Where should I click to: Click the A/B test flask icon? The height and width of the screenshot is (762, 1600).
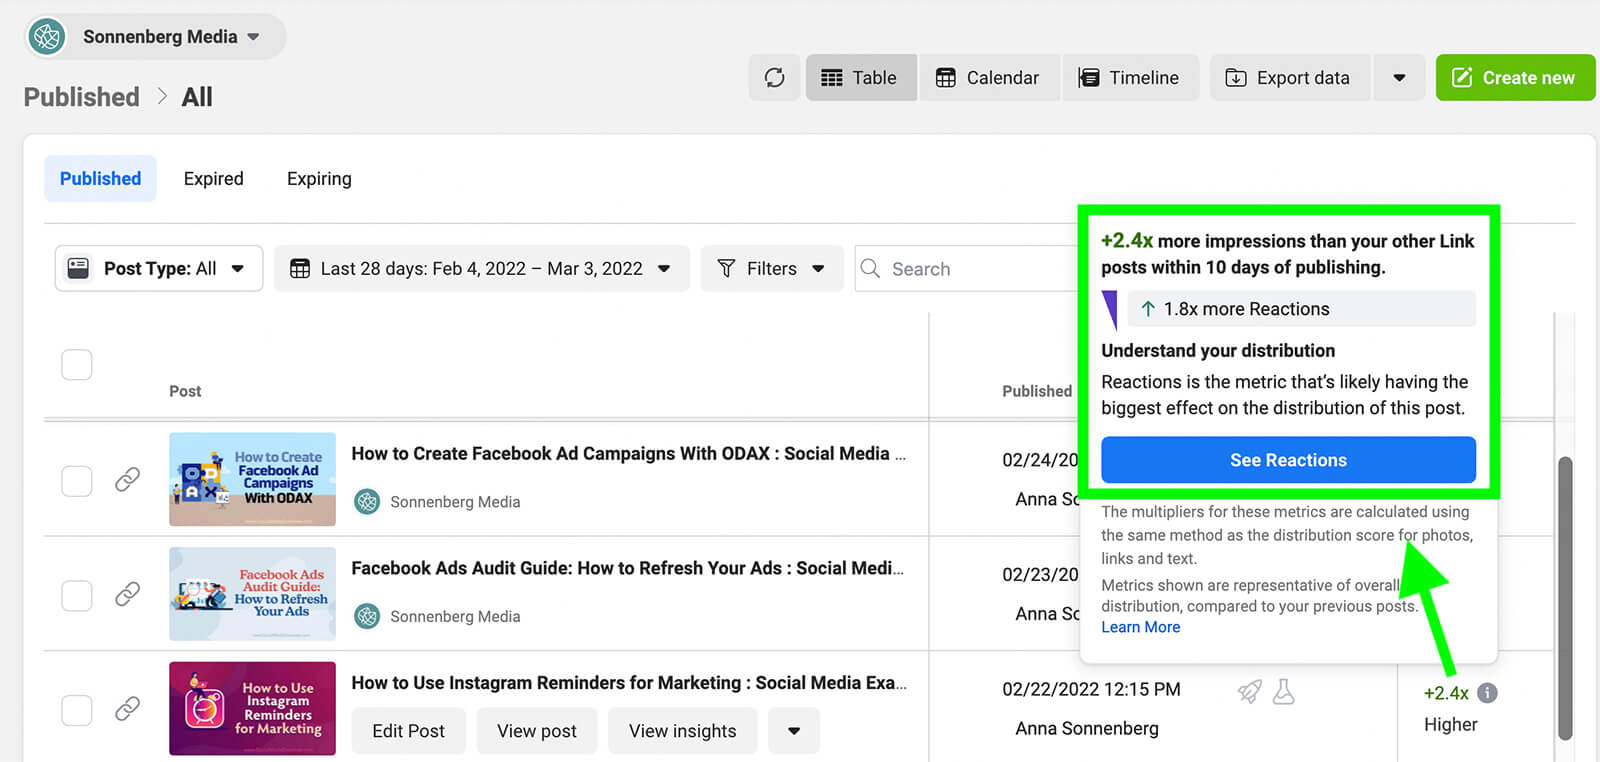click(x=1284, y=691)
